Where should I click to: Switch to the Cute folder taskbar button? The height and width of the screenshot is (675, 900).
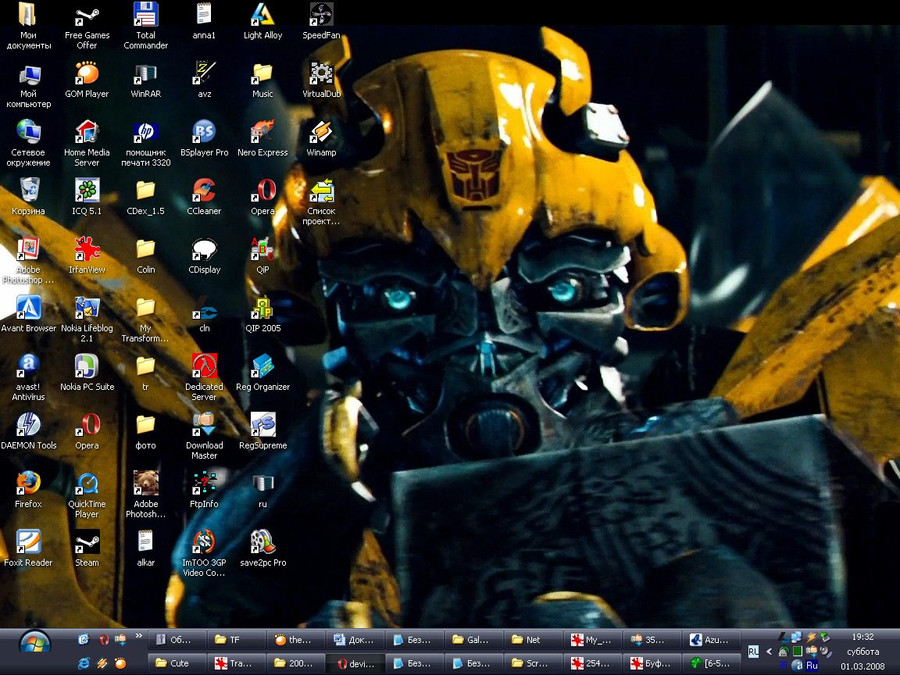(177, 663)
